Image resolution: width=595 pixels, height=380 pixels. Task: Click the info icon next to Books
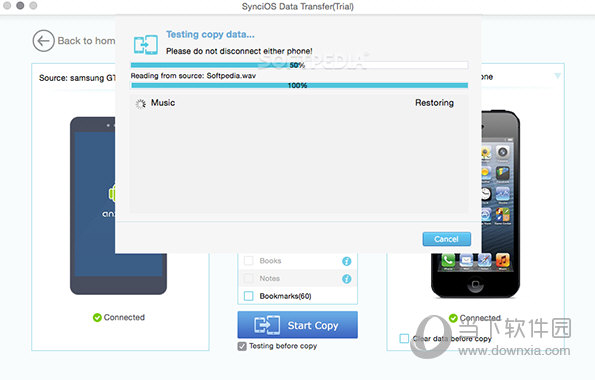click(x=346, y=261)
